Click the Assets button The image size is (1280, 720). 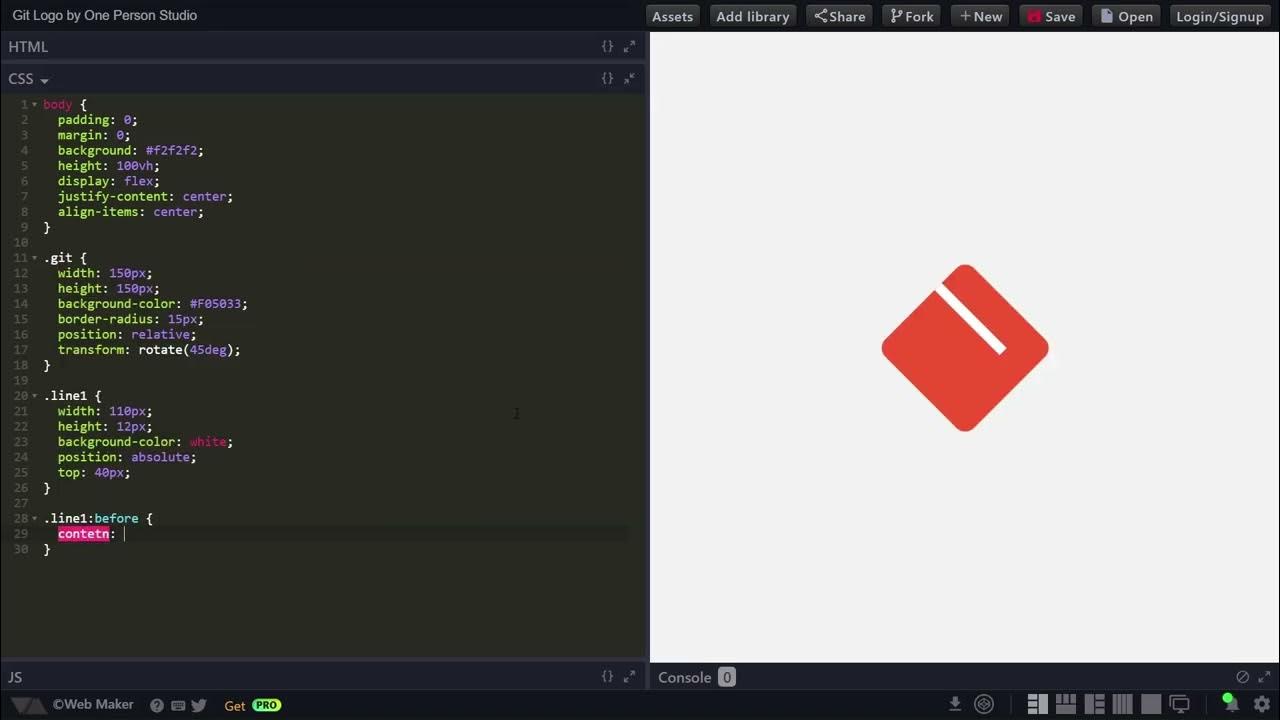click(672, 16)
